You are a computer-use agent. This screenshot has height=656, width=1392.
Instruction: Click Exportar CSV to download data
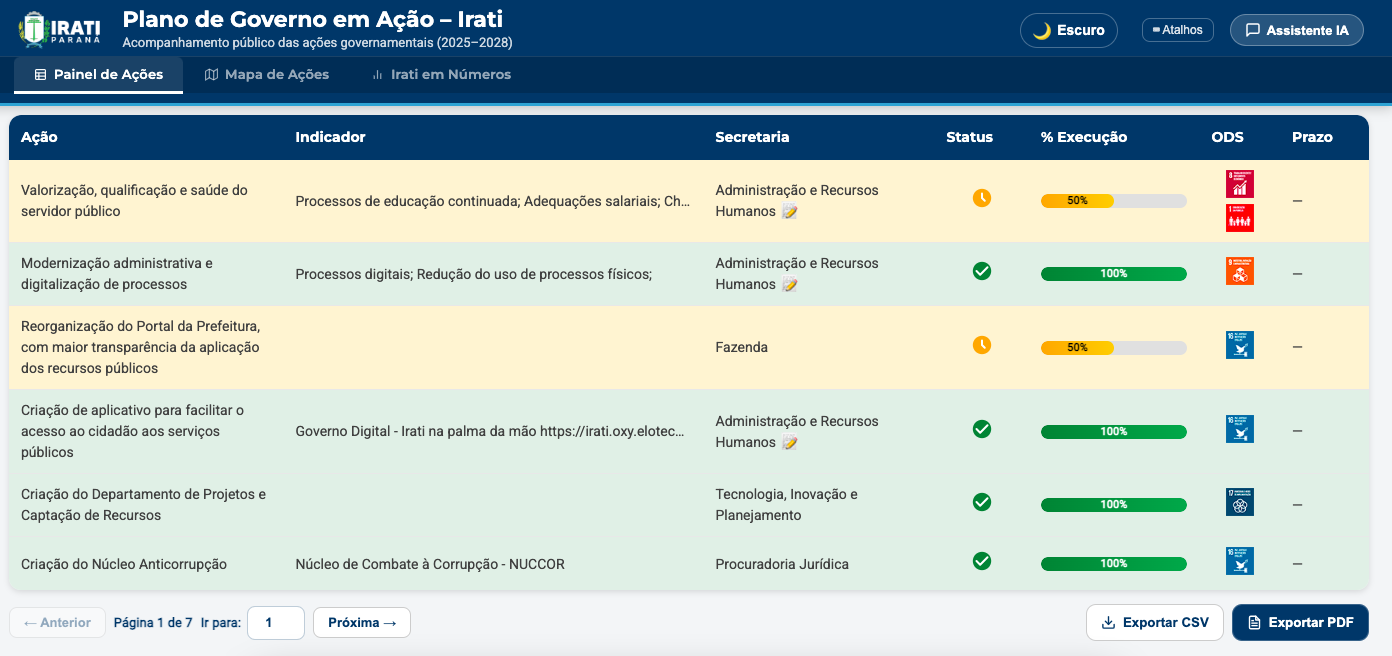coord(1155,622)
